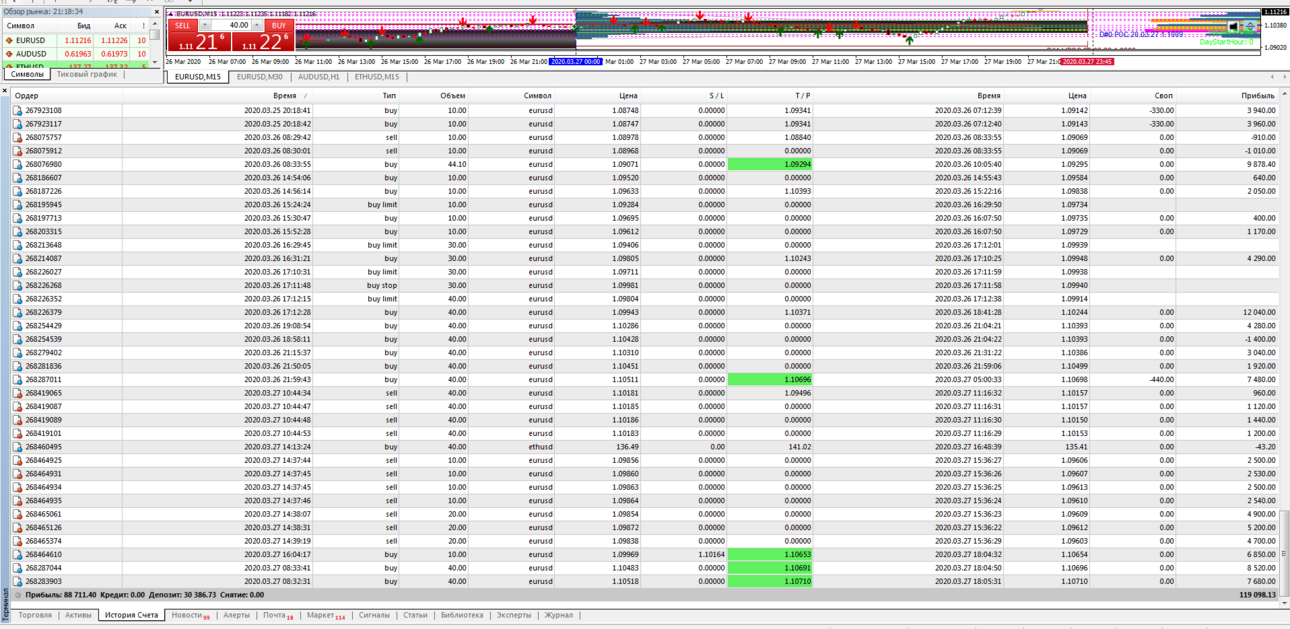Click the speaker icon on the chart
1290x629 pixels.
point(1234,26)
